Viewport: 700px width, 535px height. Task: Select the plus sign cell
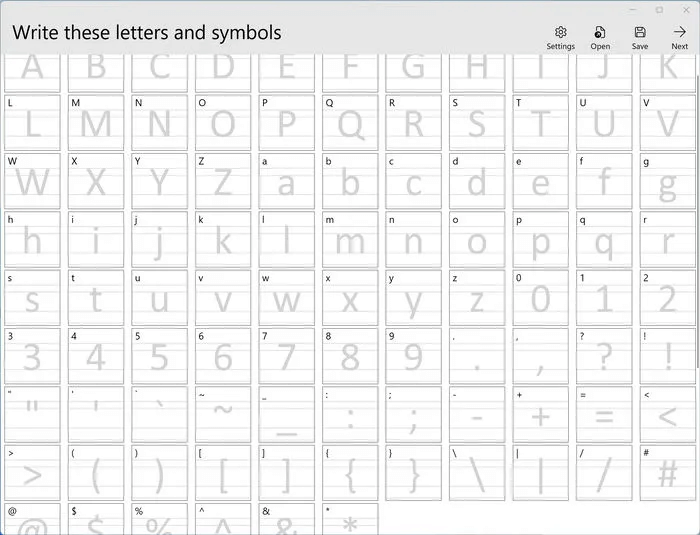tap(541, 414)
